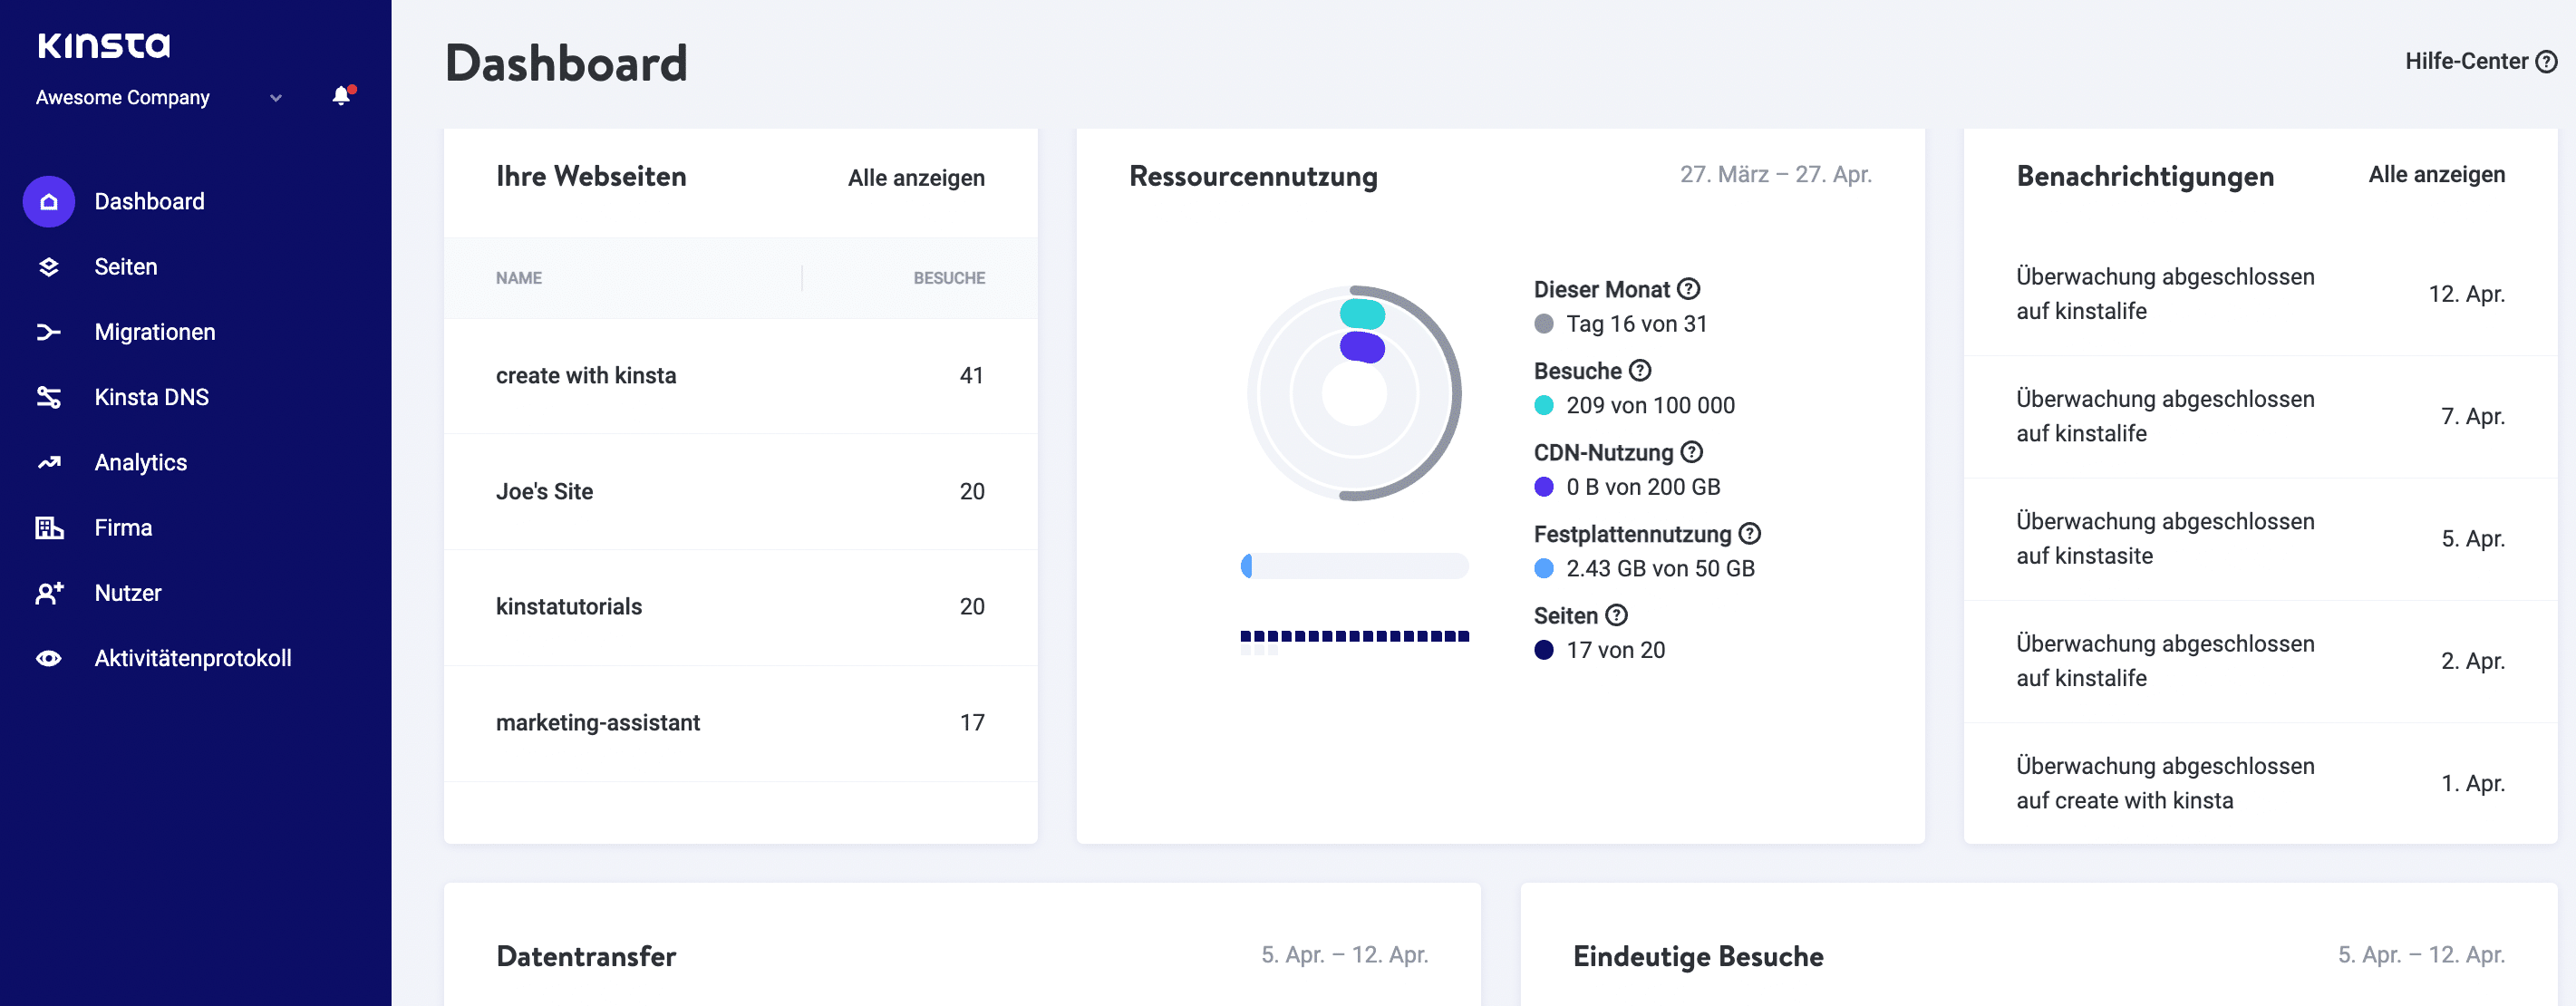Click the Seiten navigation icon

[49, 266]
